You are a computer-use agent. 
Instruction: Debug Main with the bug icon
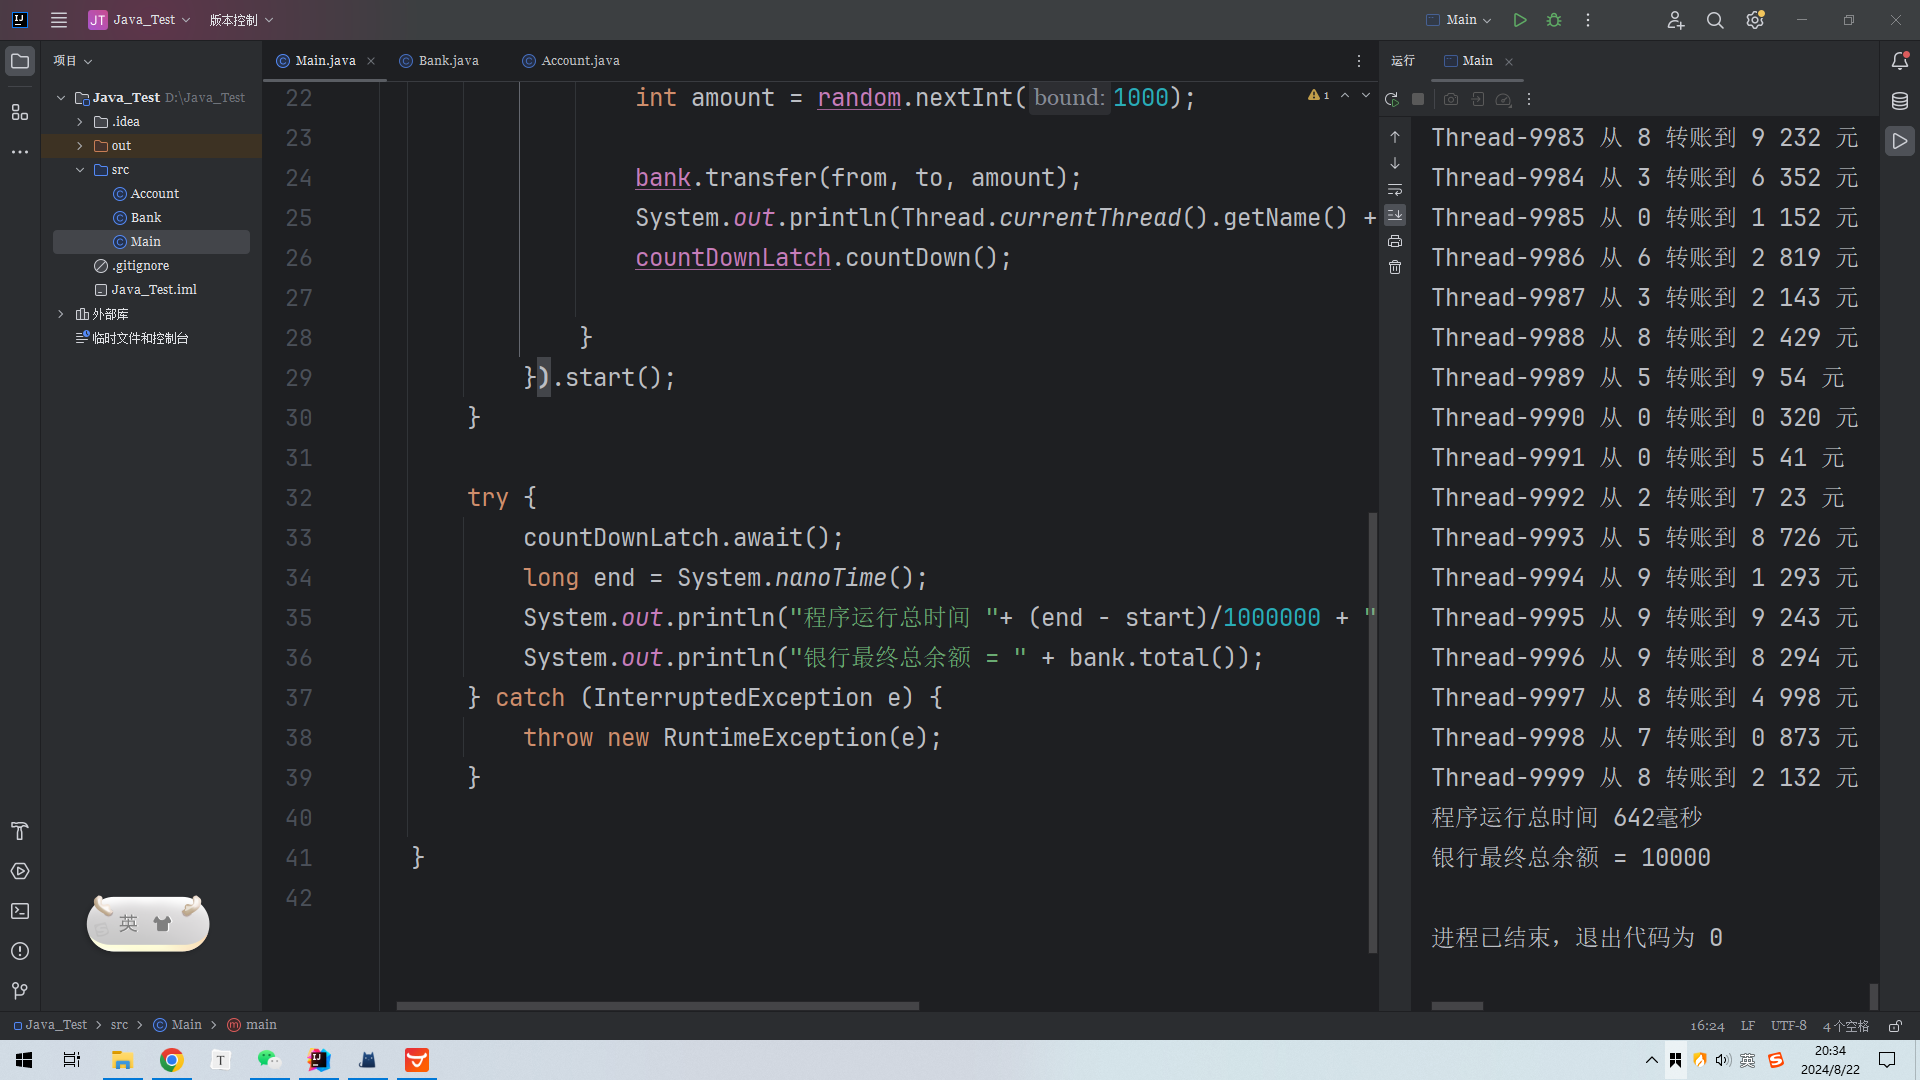(x=1554, y=20)
